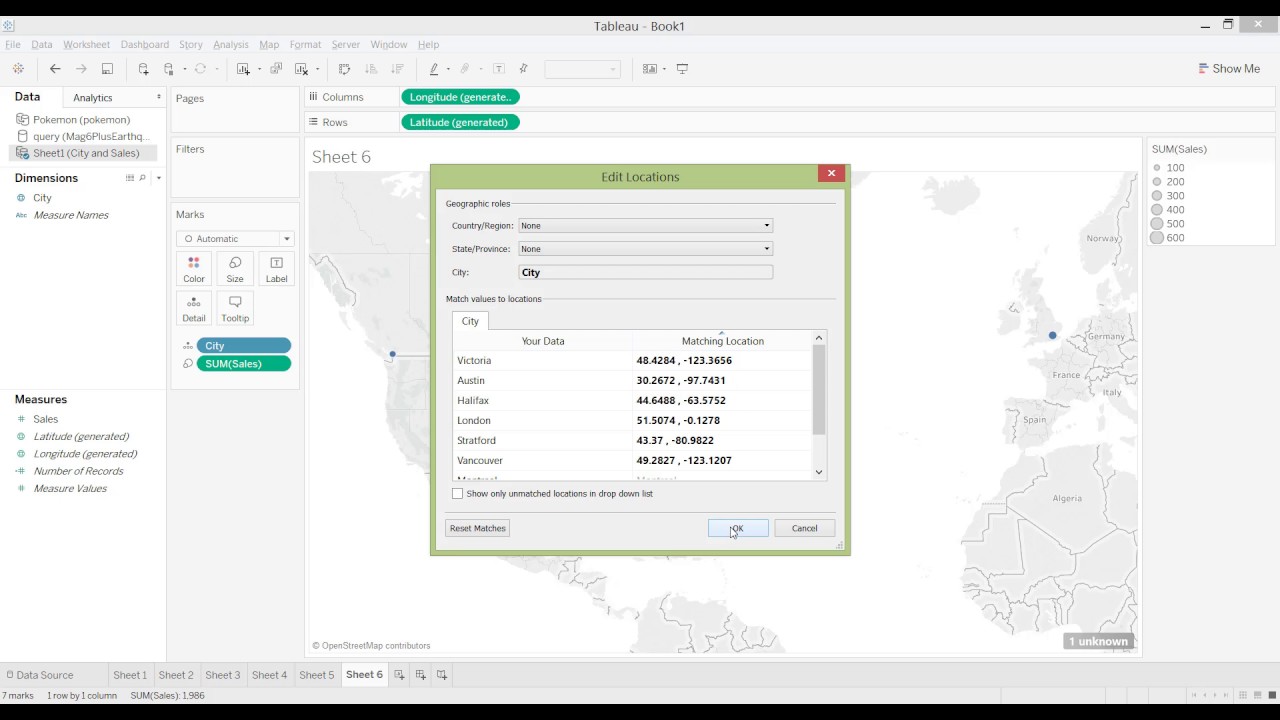Click the 1 unknown indicator
Viewport: 1280px width, 720px height.
coord(1098,642)
